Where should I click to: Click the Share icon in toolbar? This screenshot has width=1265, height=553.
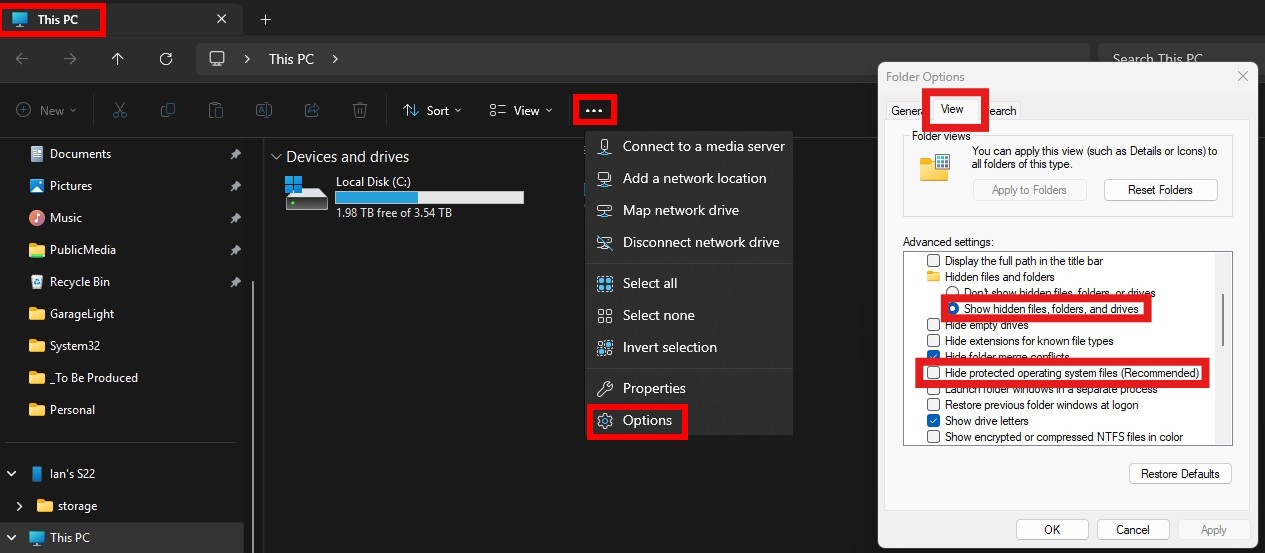coord(312,111)
